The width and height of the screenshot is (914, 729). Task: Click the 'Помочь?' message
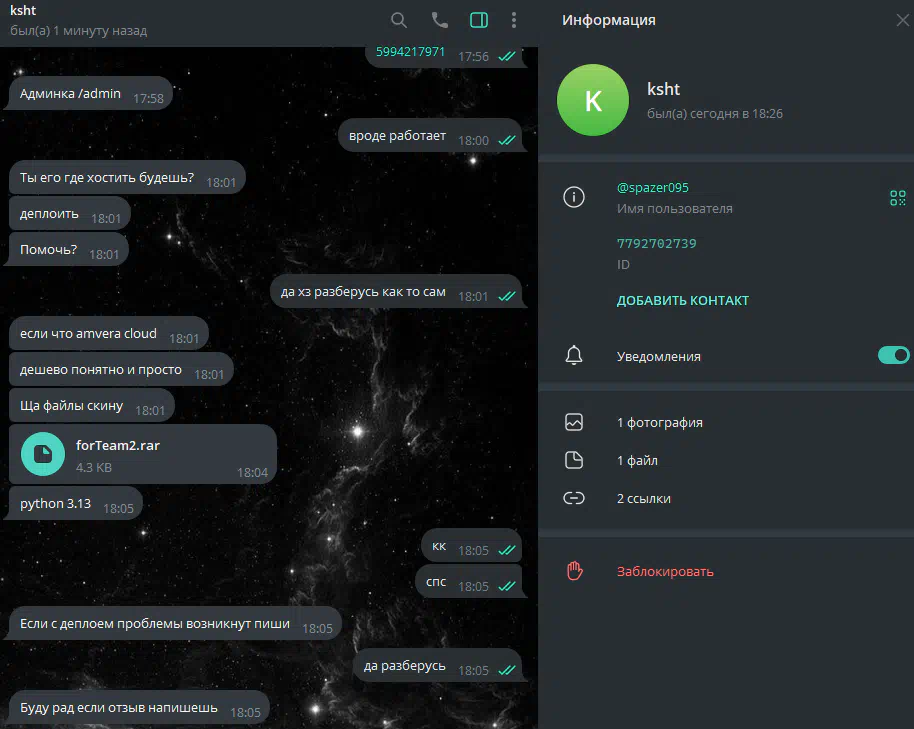[69, 249]
